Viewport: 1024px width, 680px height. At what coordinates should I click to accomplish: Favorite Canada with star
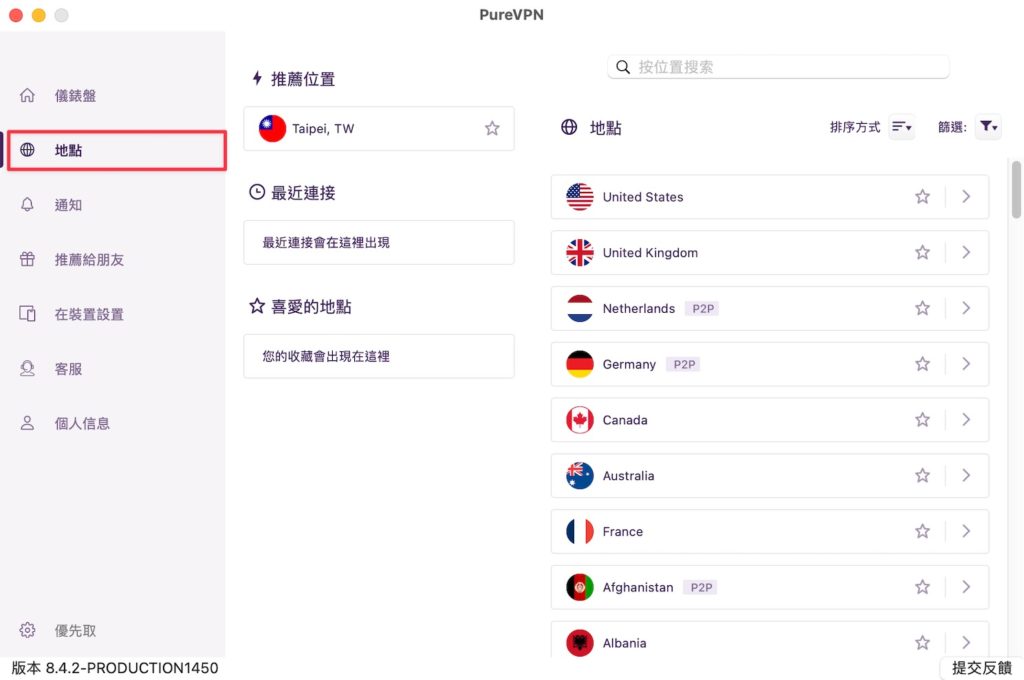(x=922, y=419)
